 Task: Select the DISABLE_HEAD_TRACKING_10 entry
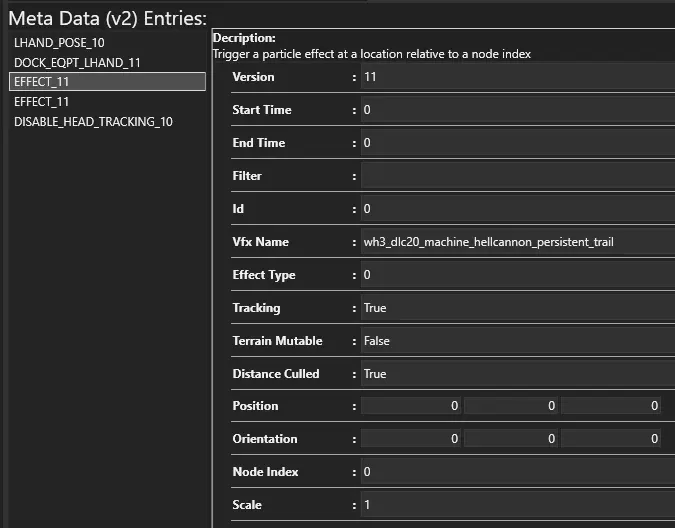click(93, 122)
